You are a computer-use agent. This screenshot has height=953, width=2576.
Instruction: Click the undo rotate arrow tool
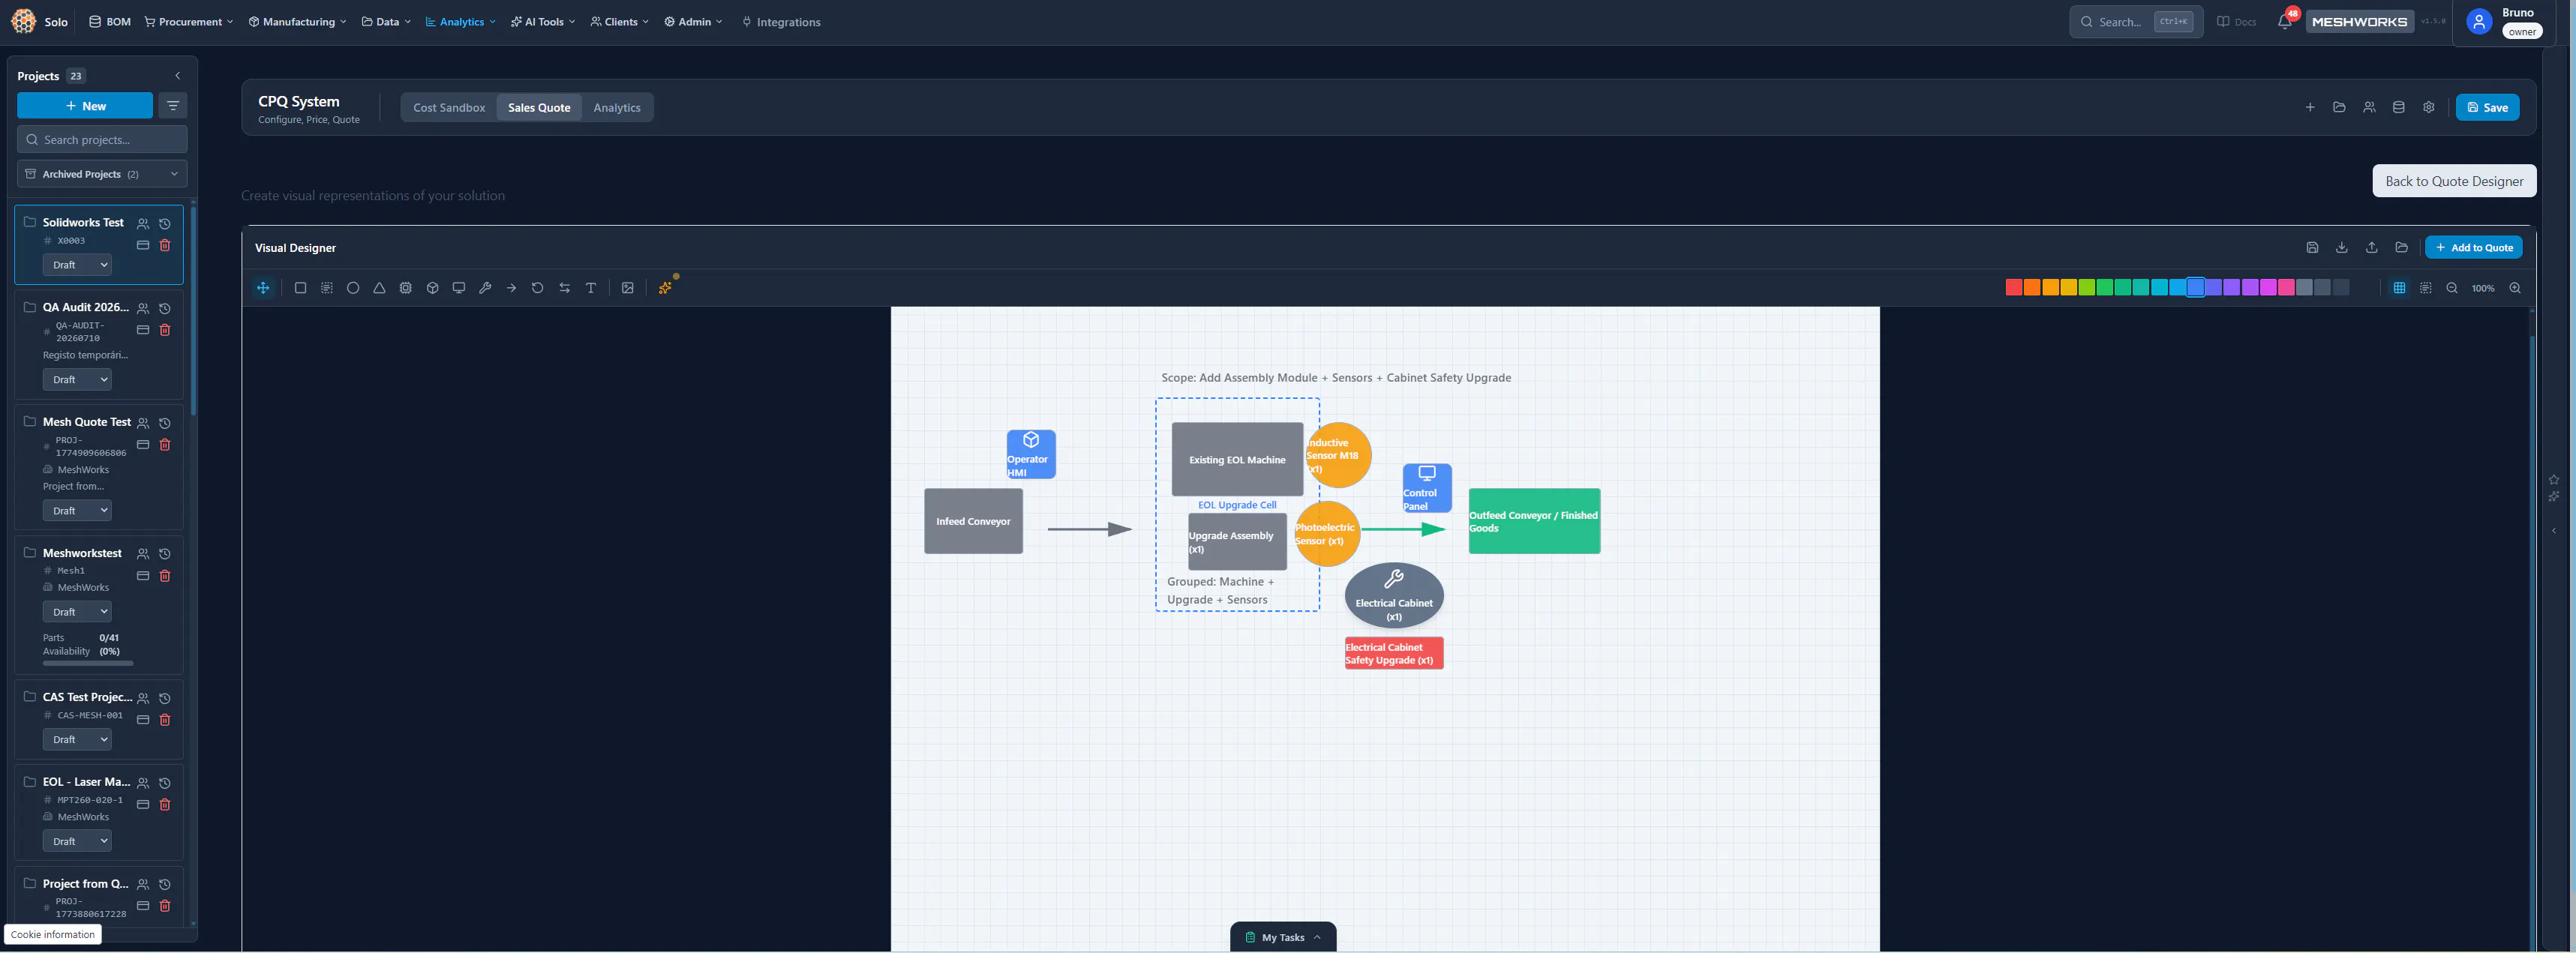tap(538, 288)
